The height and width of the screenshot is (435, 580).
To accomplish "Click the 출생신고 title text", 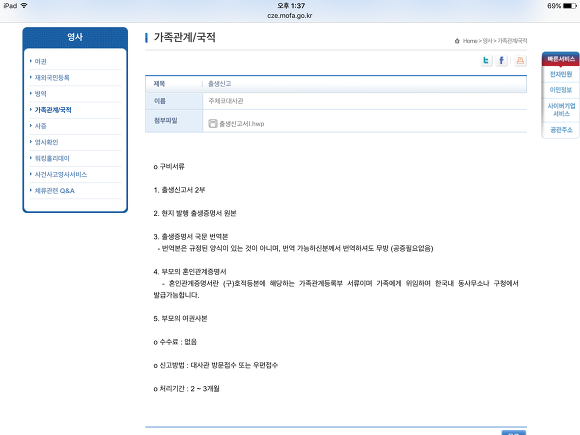I will [x=220, y=84].
